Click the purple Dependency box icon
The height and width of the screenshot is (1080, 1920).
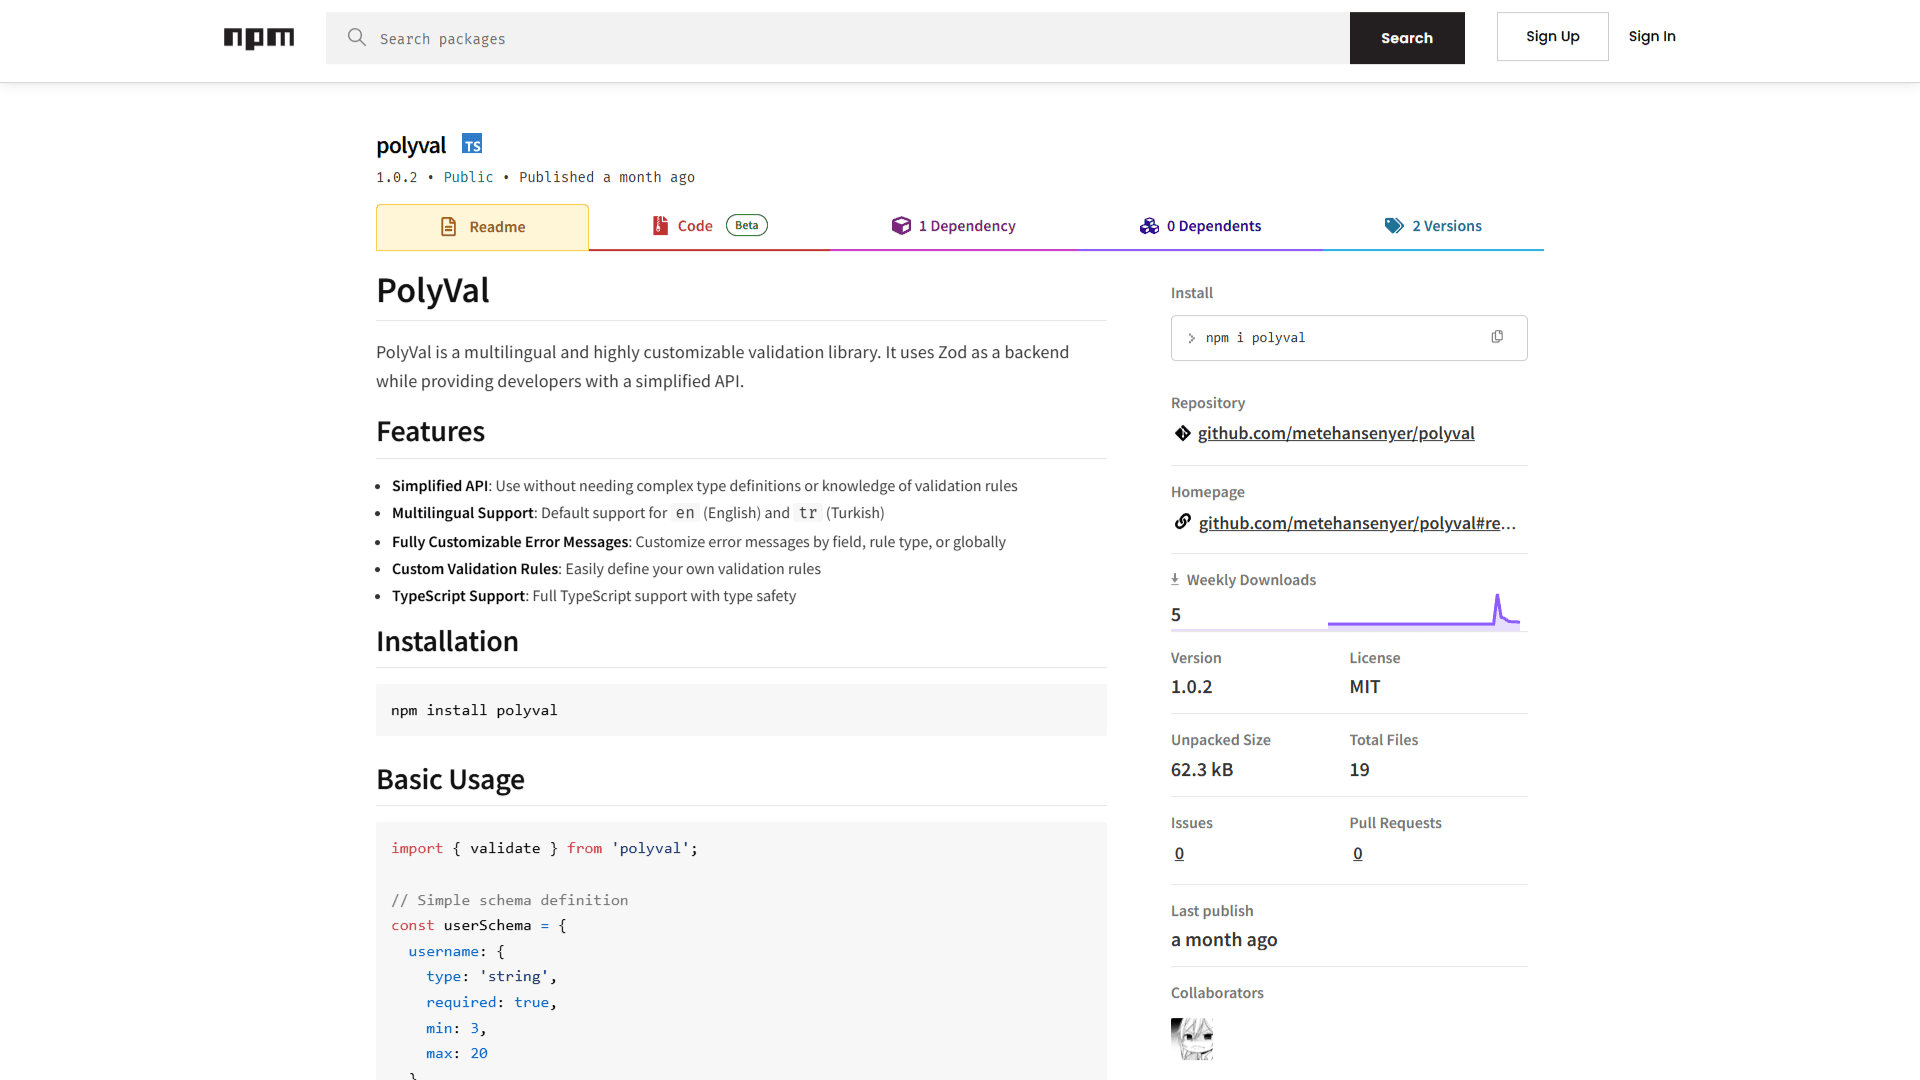901,226
